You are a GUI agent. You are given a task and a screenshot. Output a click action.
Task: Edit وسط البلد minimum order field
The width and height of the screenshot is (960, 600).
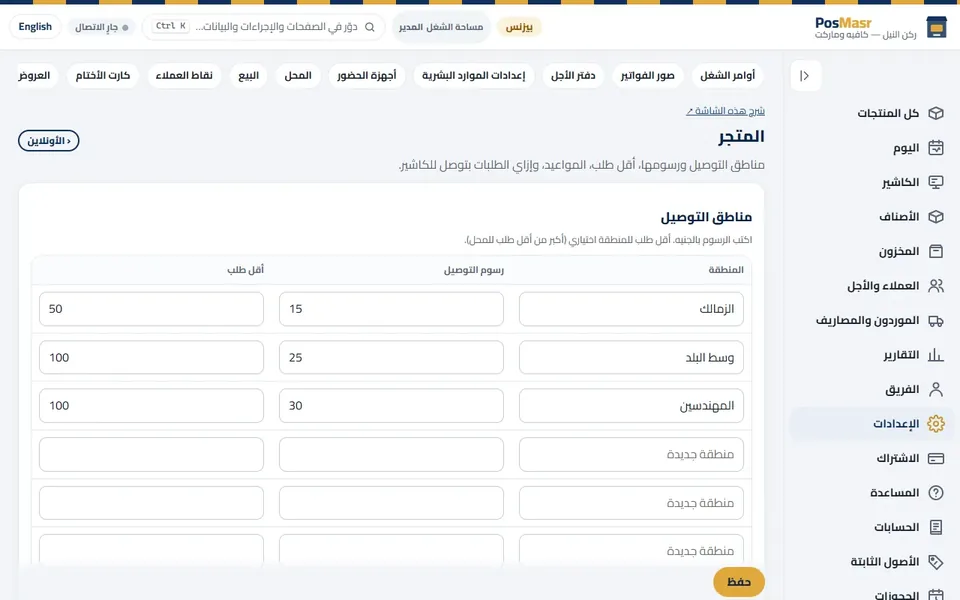(x=151, y=358)
